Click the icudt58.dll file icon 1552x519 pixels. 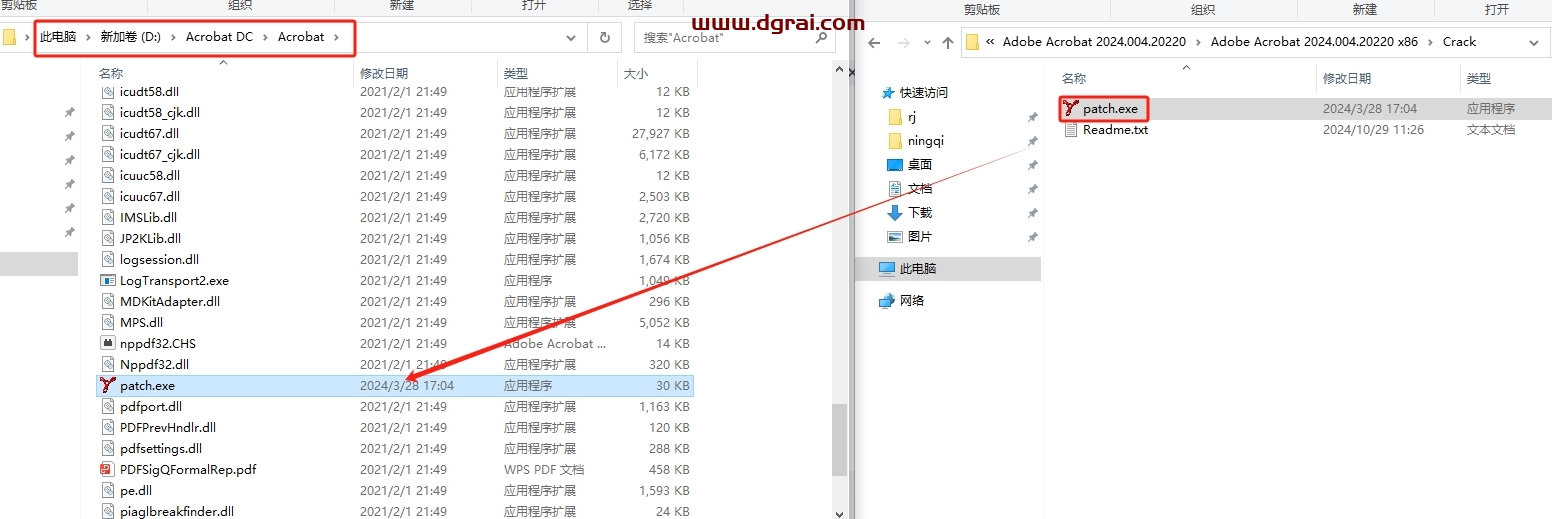point(108,91)
